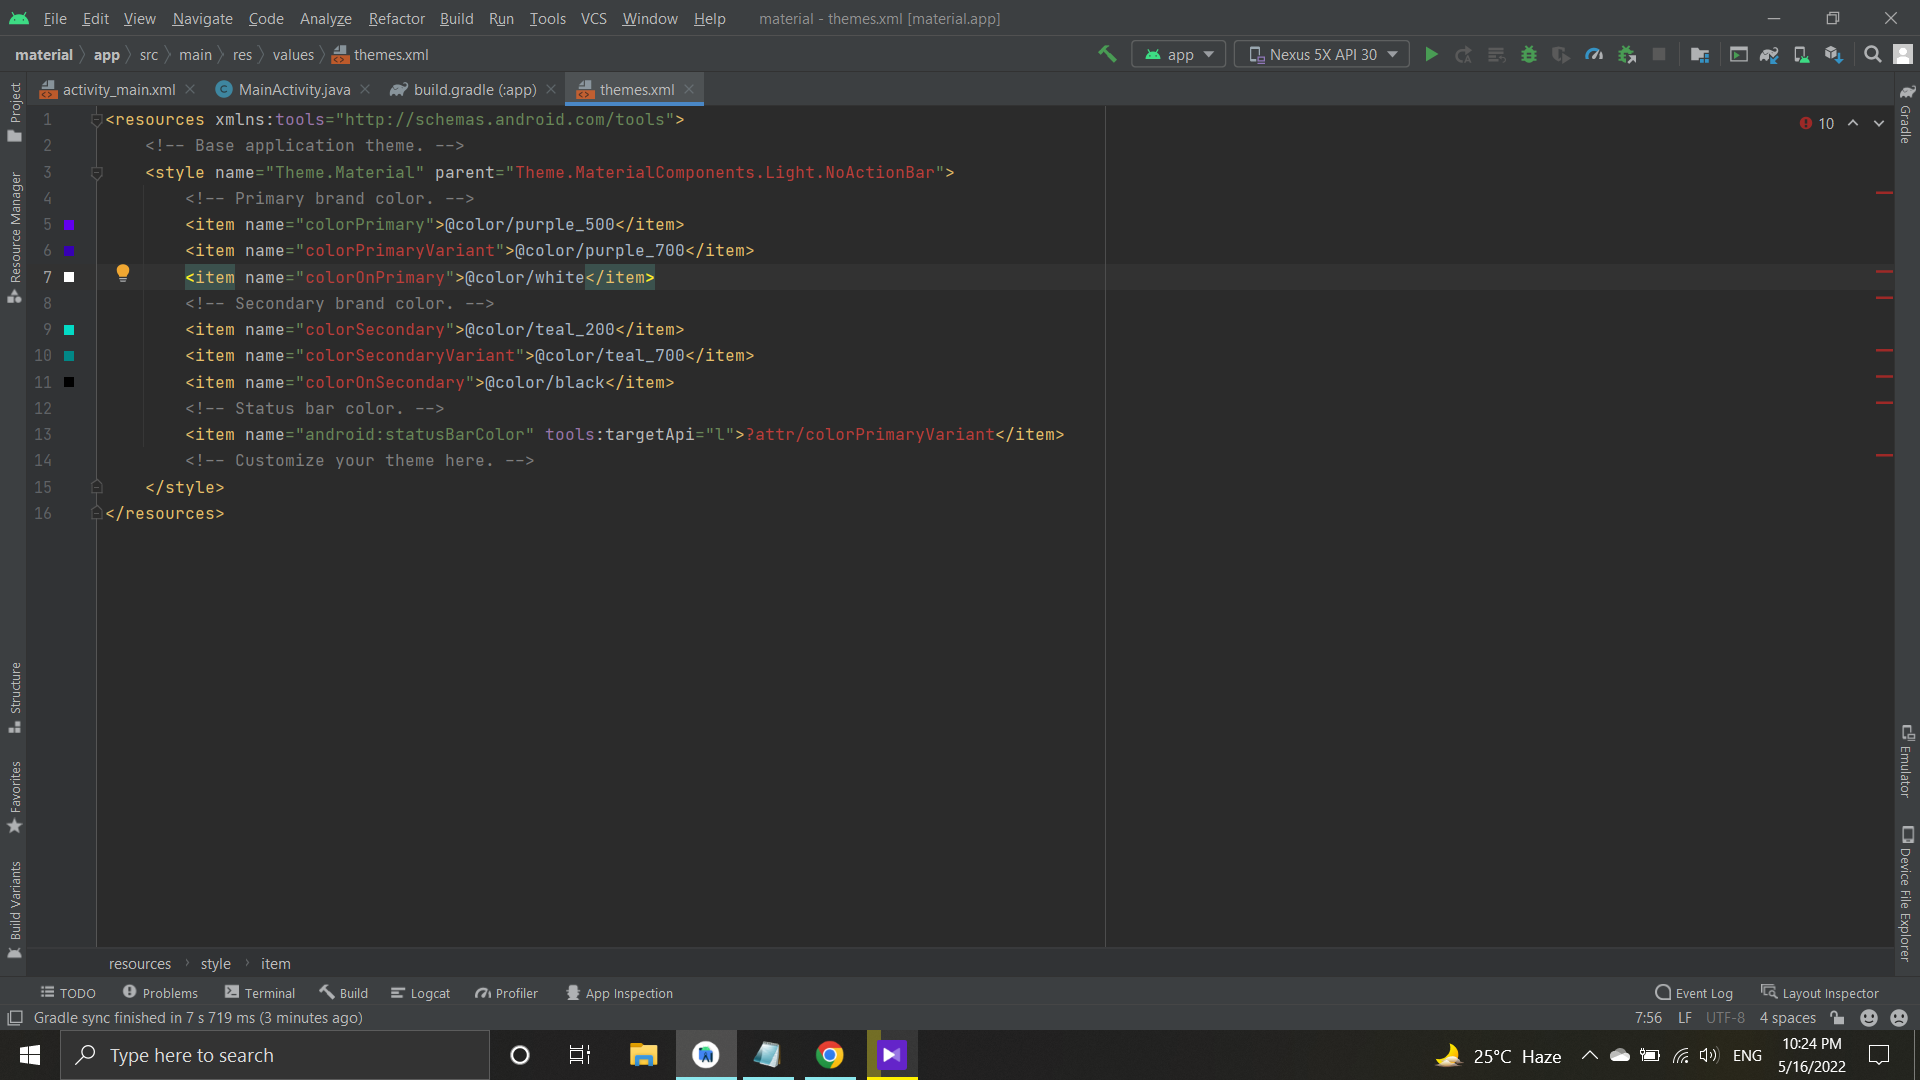Click the Build tab at bottom toolbar

click(351, 993)
